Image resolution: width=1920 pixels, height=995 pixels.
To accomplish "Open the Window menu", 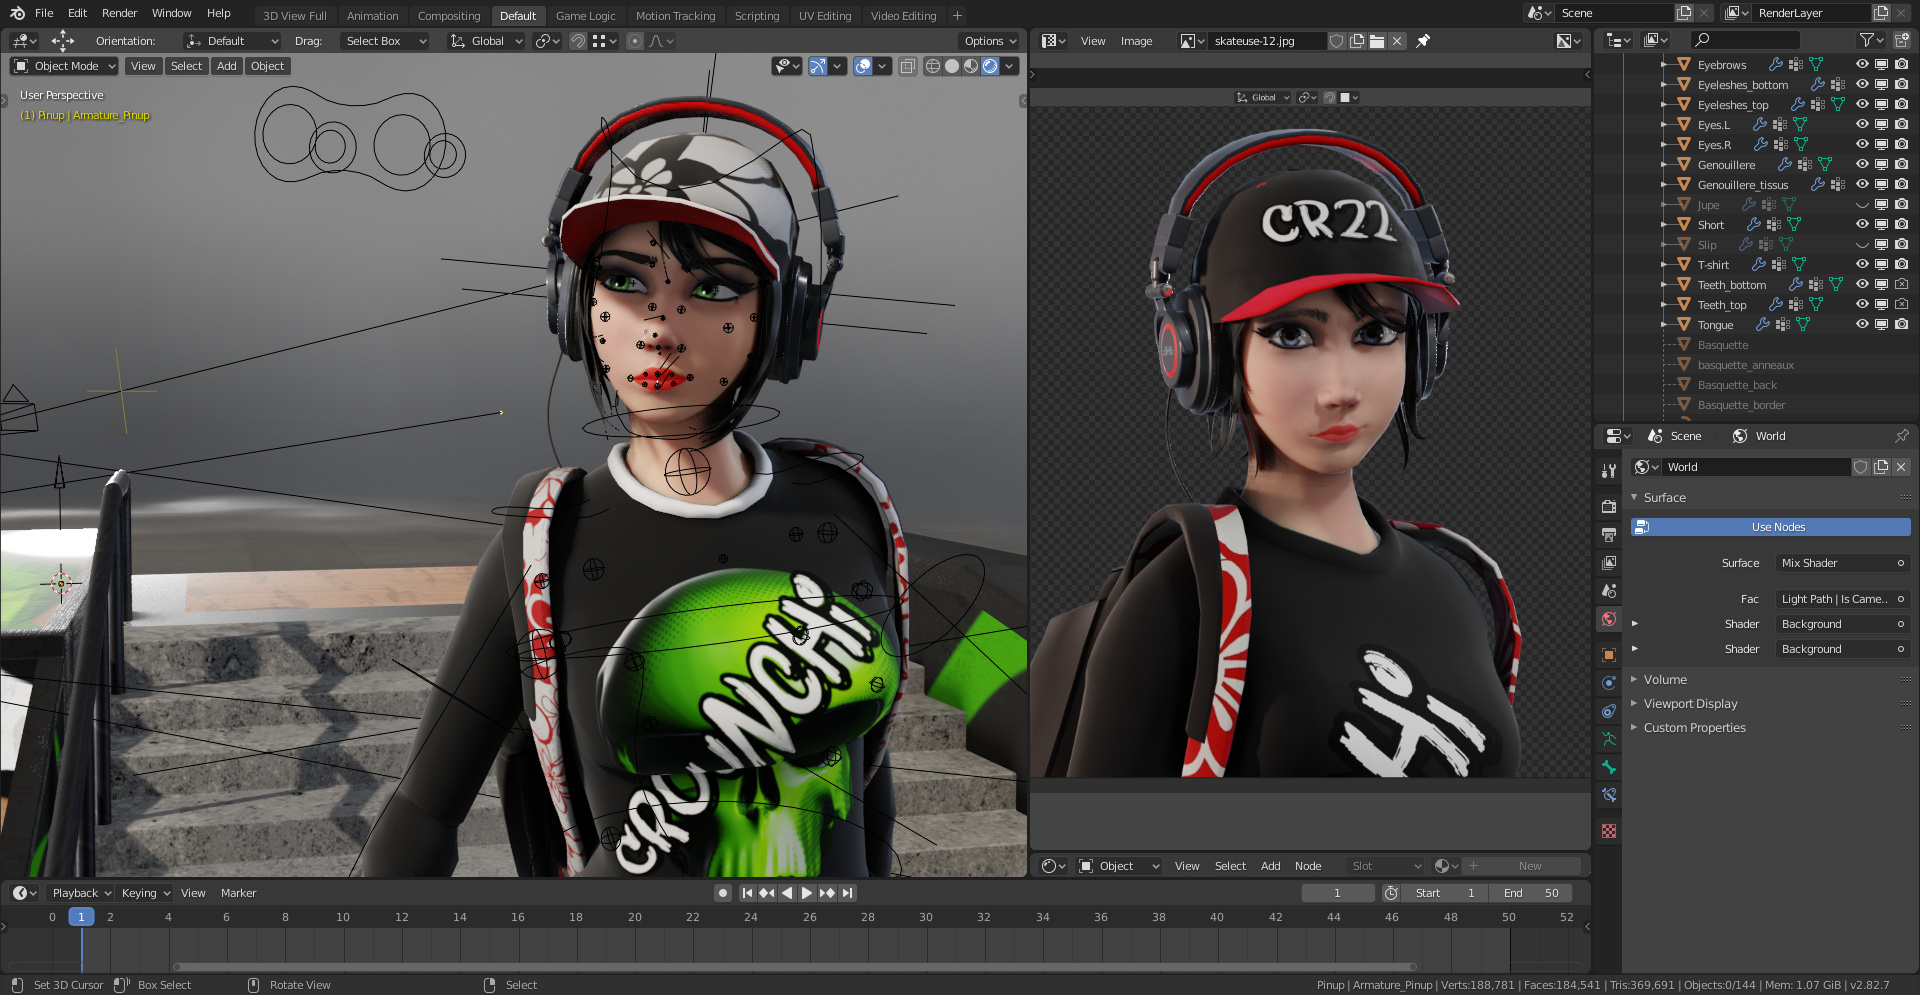I will (x=171, y=13).
